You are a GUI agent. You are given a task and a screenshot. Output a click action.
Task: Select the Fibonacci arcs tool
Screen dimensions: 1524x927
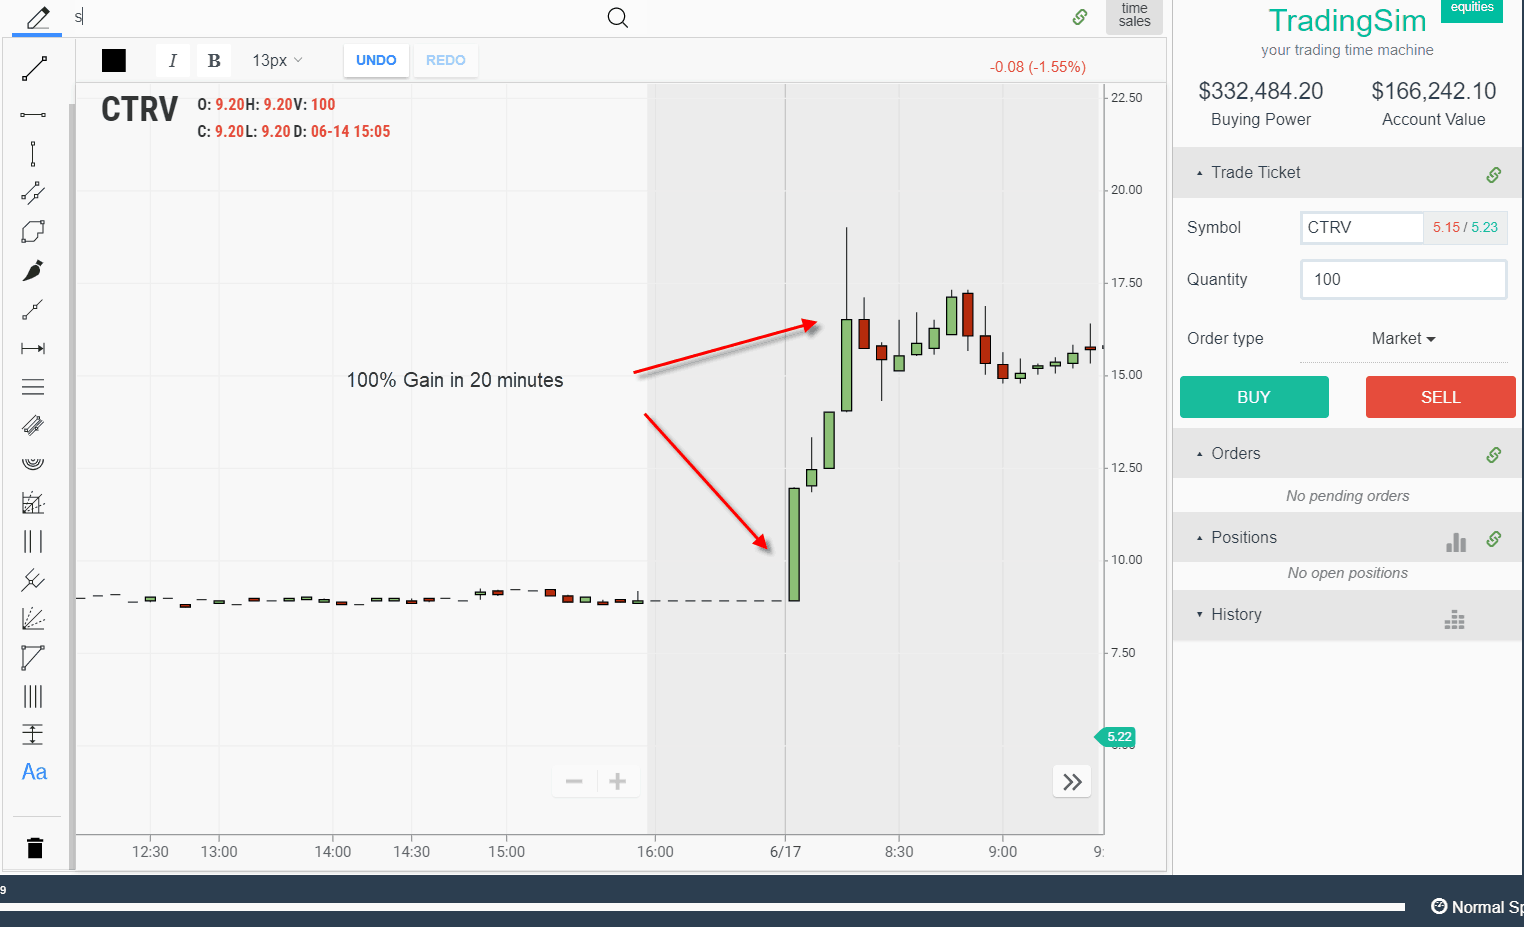33,463
